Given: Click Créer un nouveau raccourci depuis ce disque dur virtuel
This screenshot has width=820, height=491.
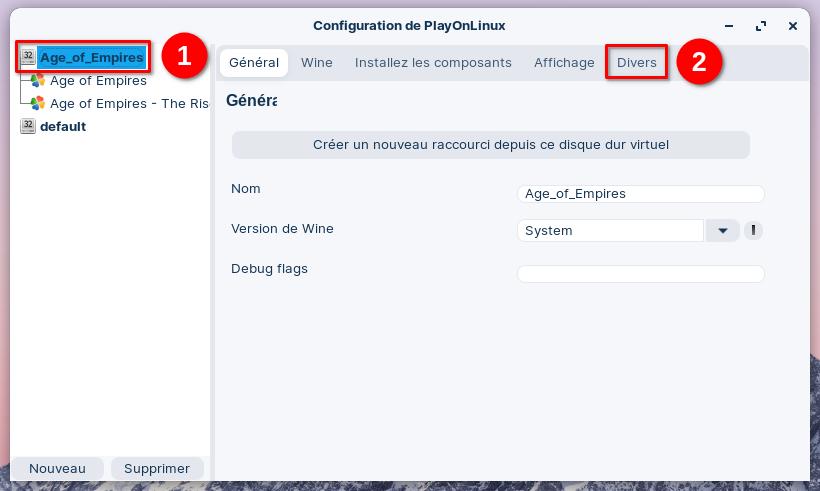Looking at the screenshot, I should pyautogui.click(x=491, y=145).
